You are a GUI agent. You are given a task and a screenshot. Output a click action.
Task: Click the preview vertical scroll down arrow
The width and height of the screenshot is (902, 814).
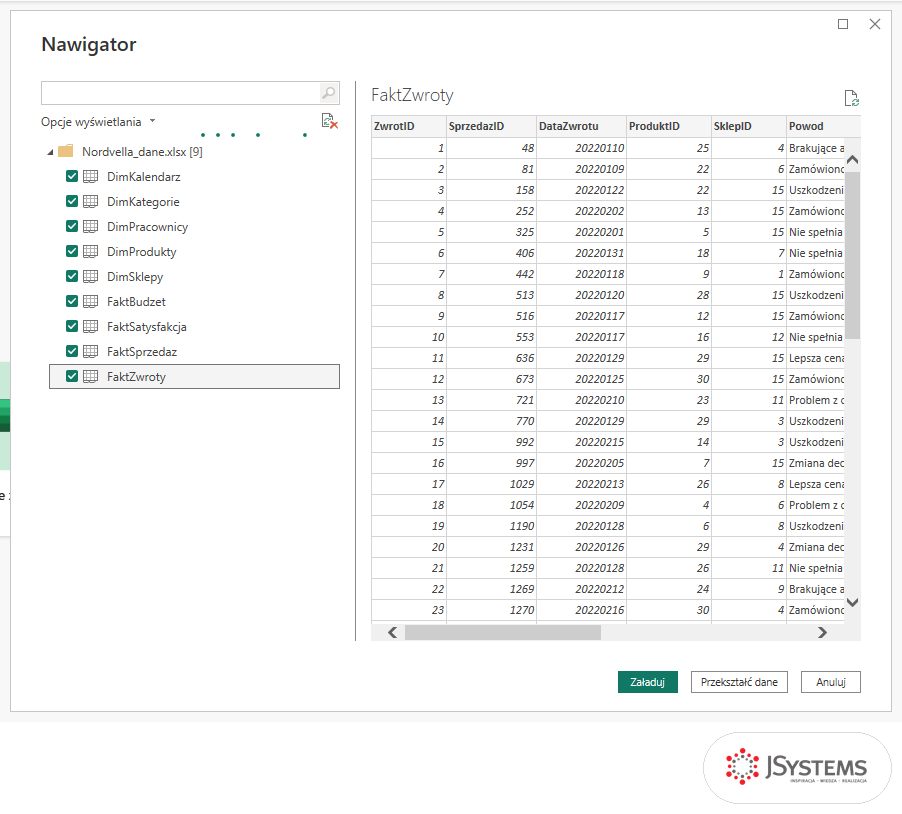click(x=853, y=602)
